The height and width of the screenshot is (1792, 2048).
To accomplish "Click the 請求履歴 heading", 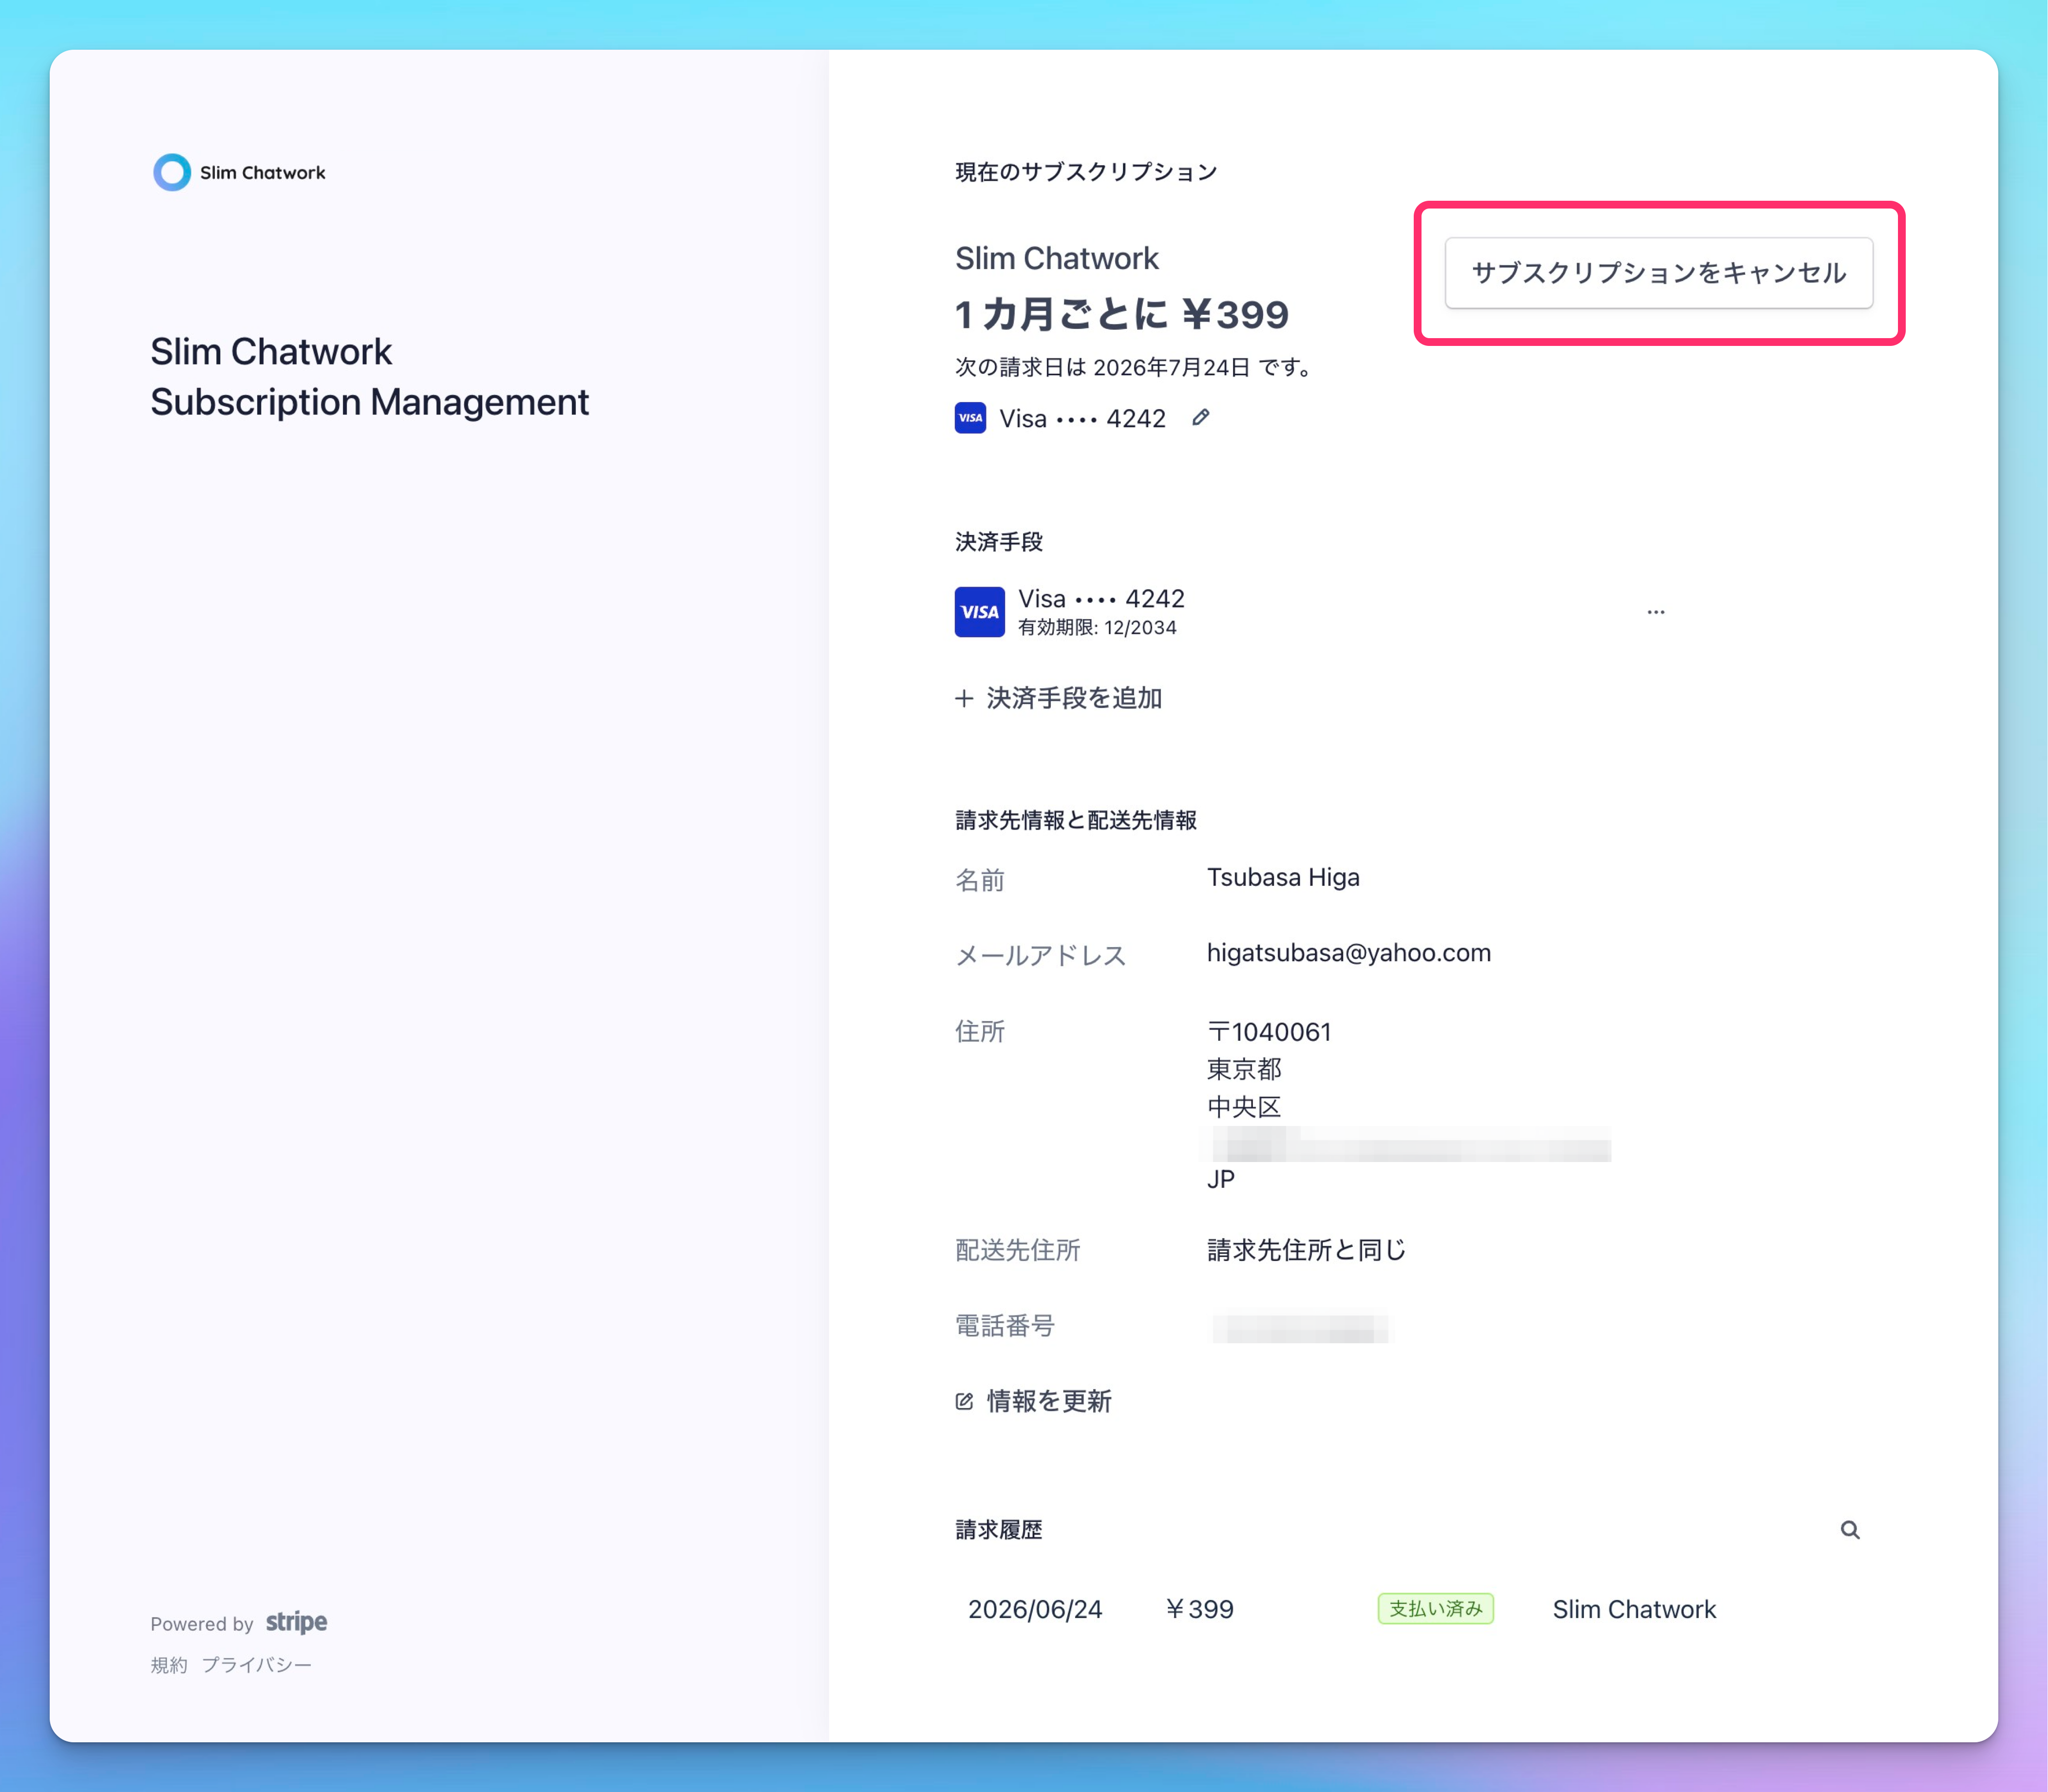I will 998,1530.
